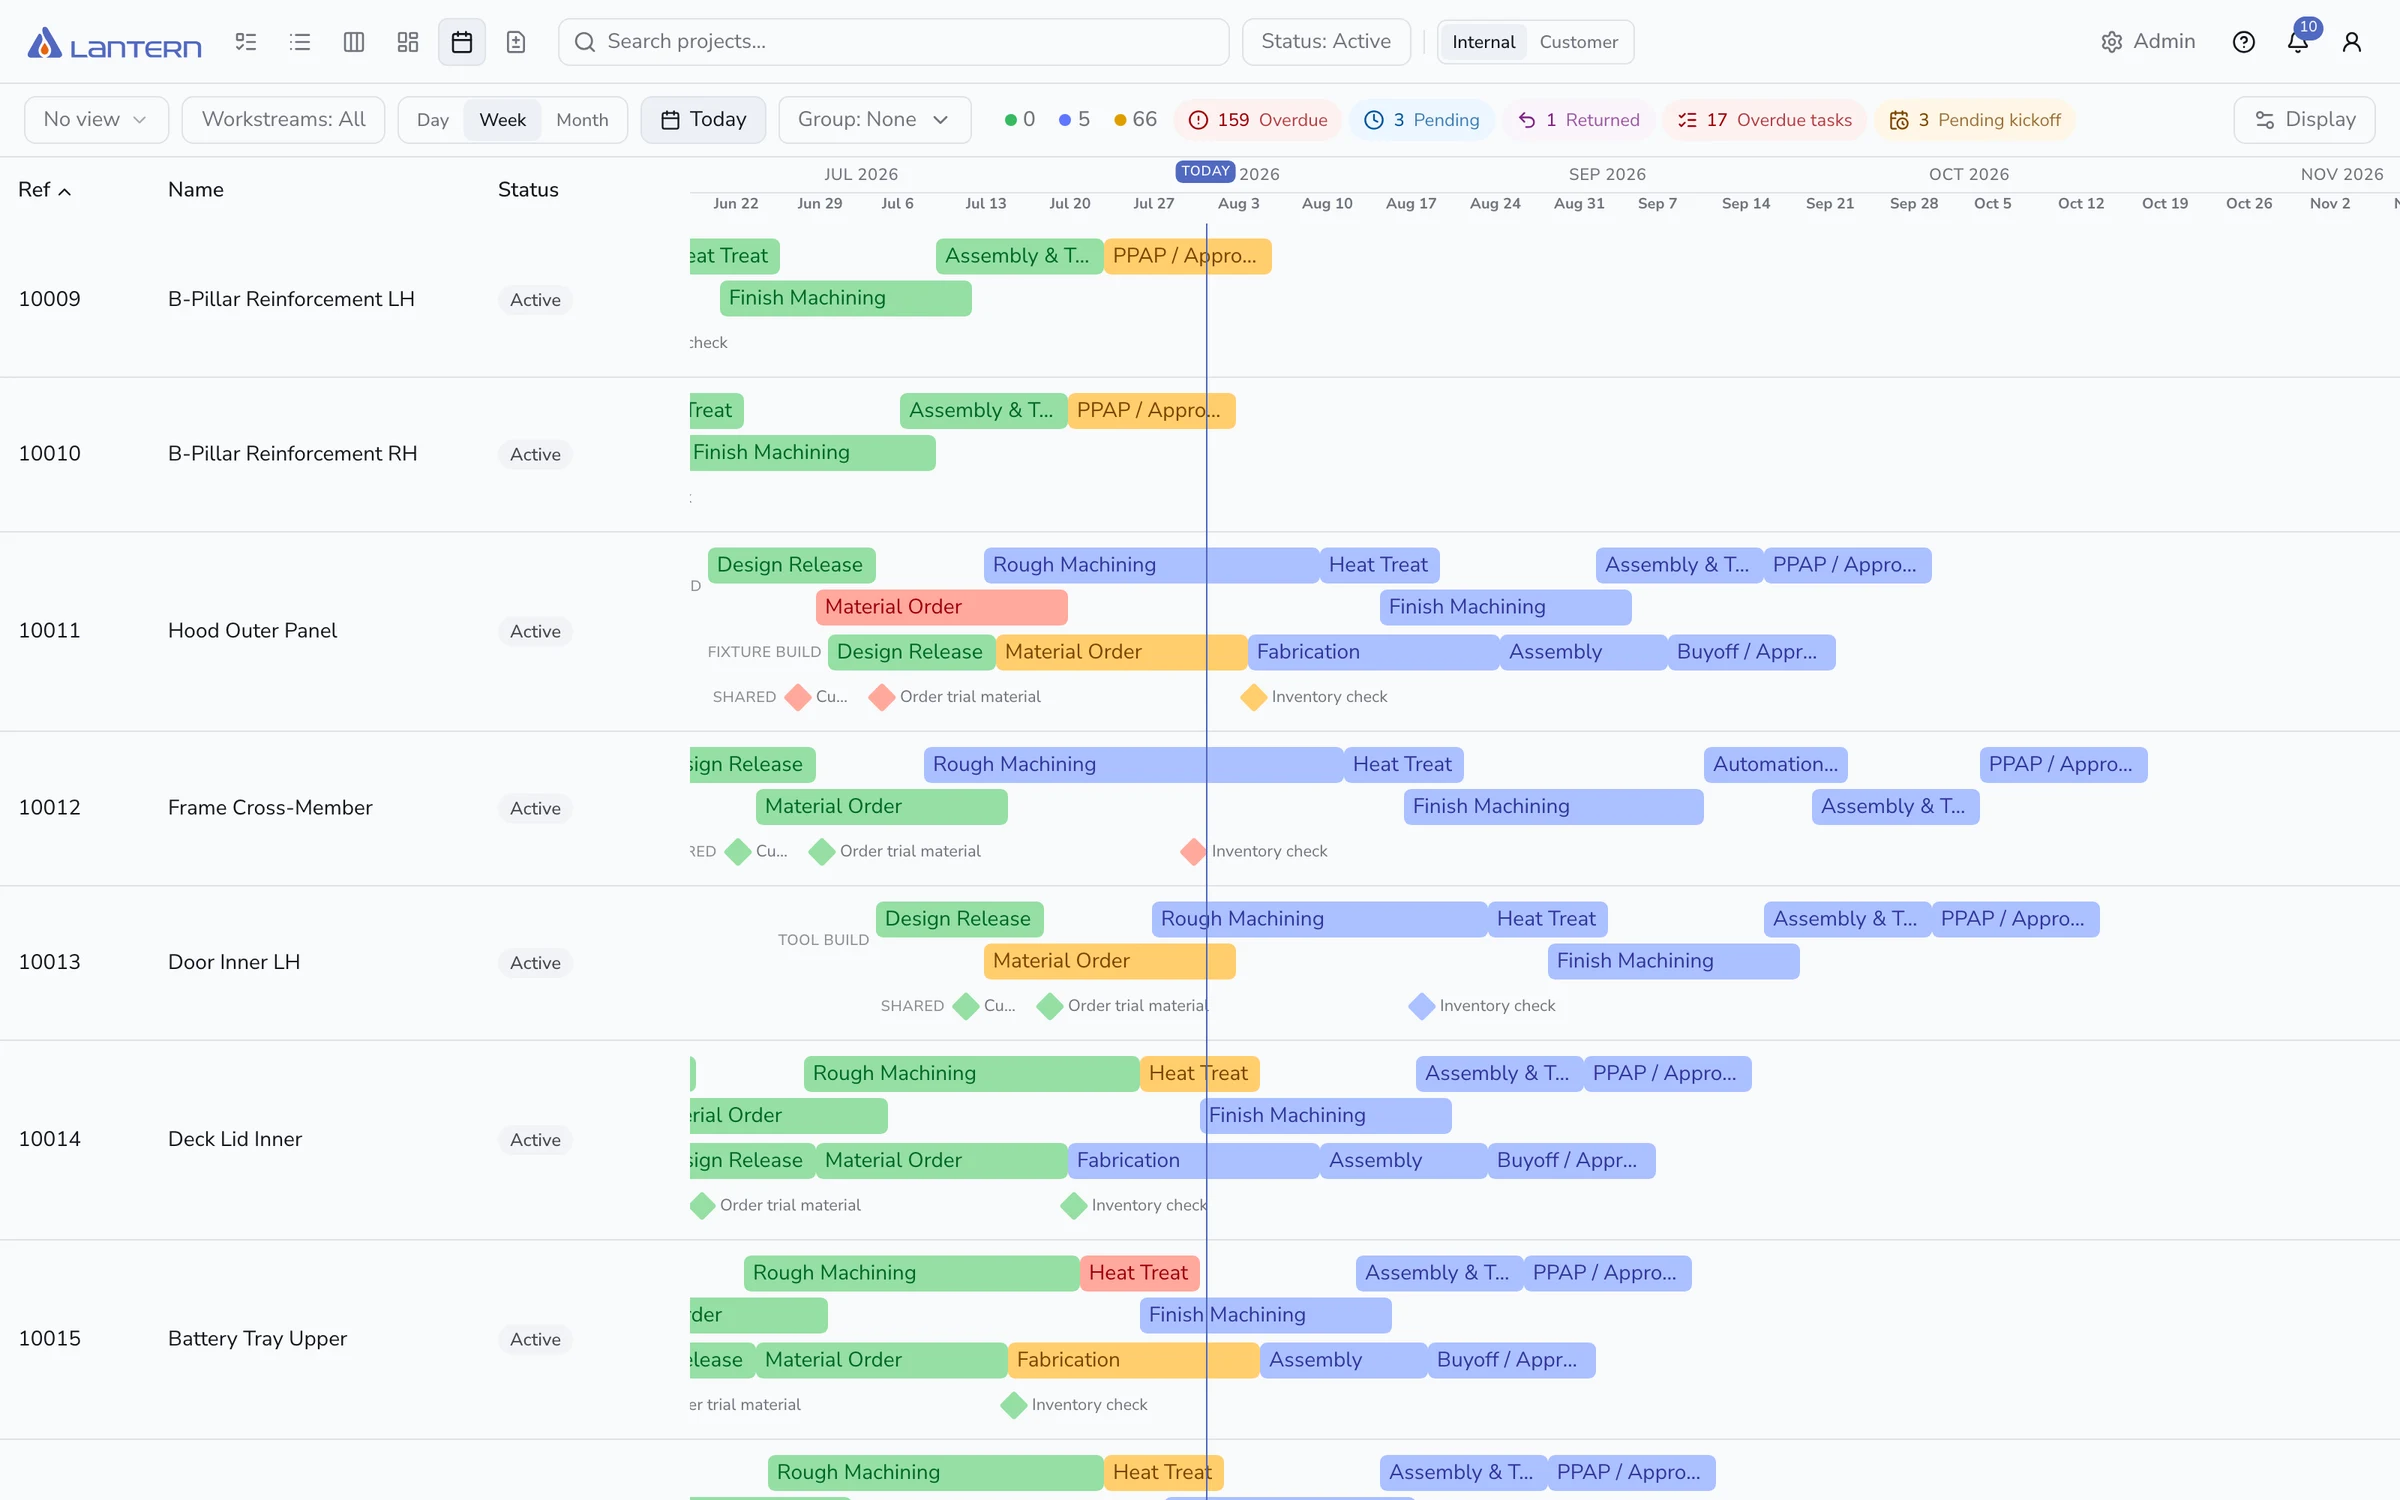2400x1500 pixels.
Task: Switch timeline scale to Month
Action: coord(582,120)
